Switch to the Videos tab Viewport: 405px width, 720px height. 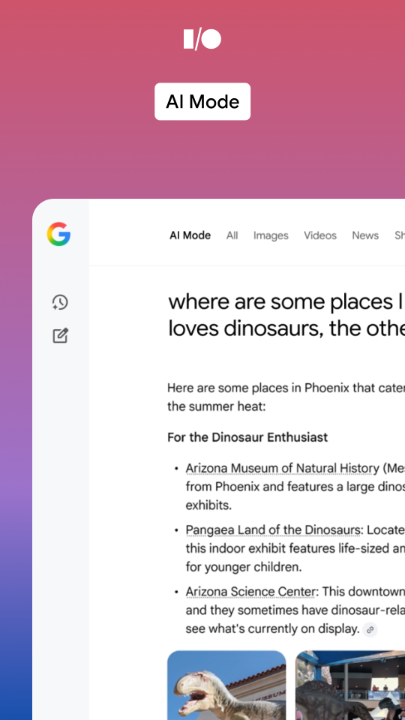click(x=320, y=236)
